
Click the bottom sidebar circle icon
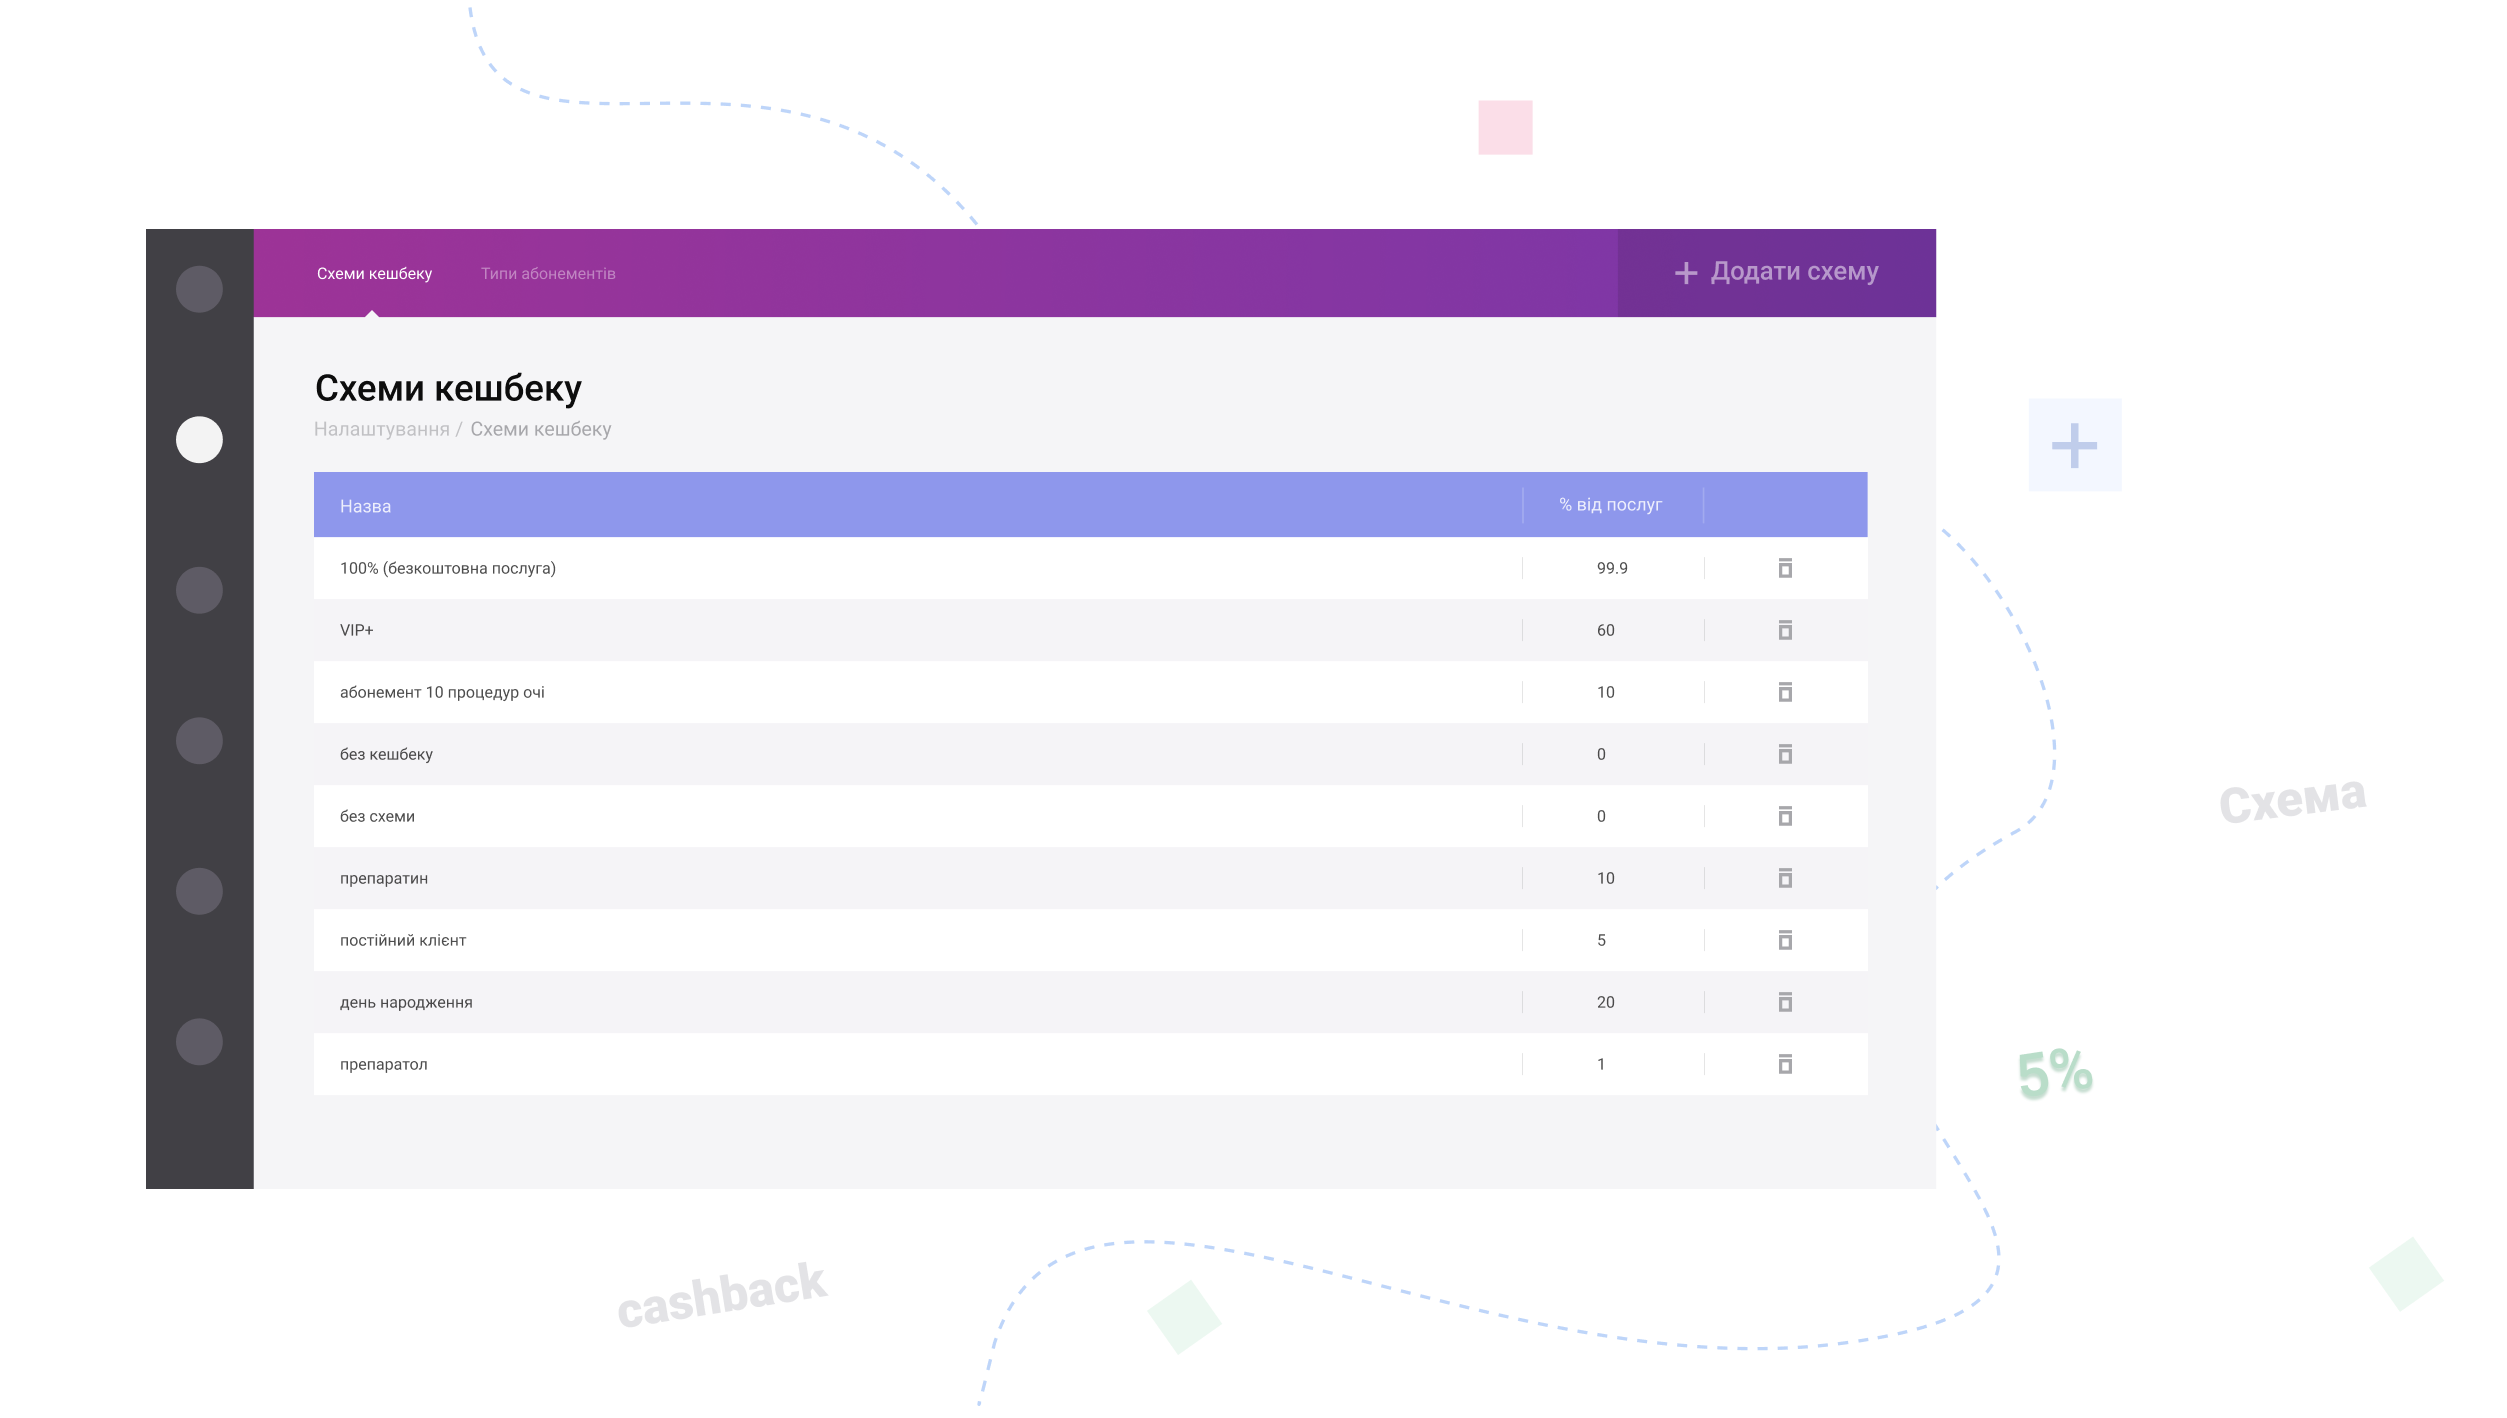click(x=199, y=1042)
